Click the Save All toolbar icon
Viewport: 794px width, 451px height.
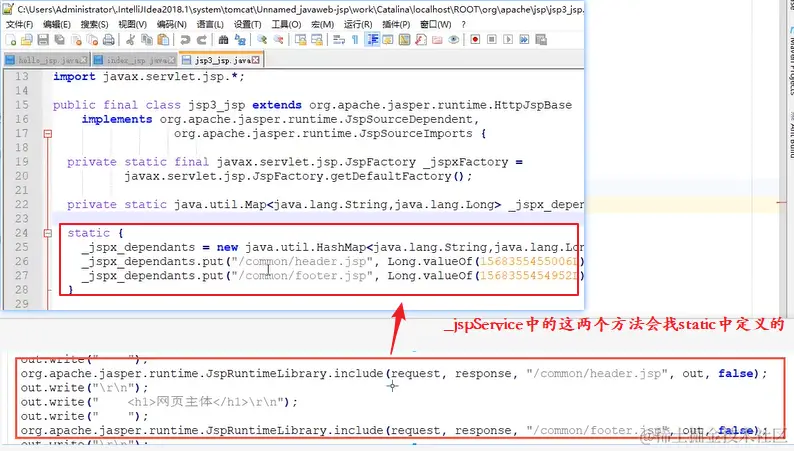pos(60,39)
